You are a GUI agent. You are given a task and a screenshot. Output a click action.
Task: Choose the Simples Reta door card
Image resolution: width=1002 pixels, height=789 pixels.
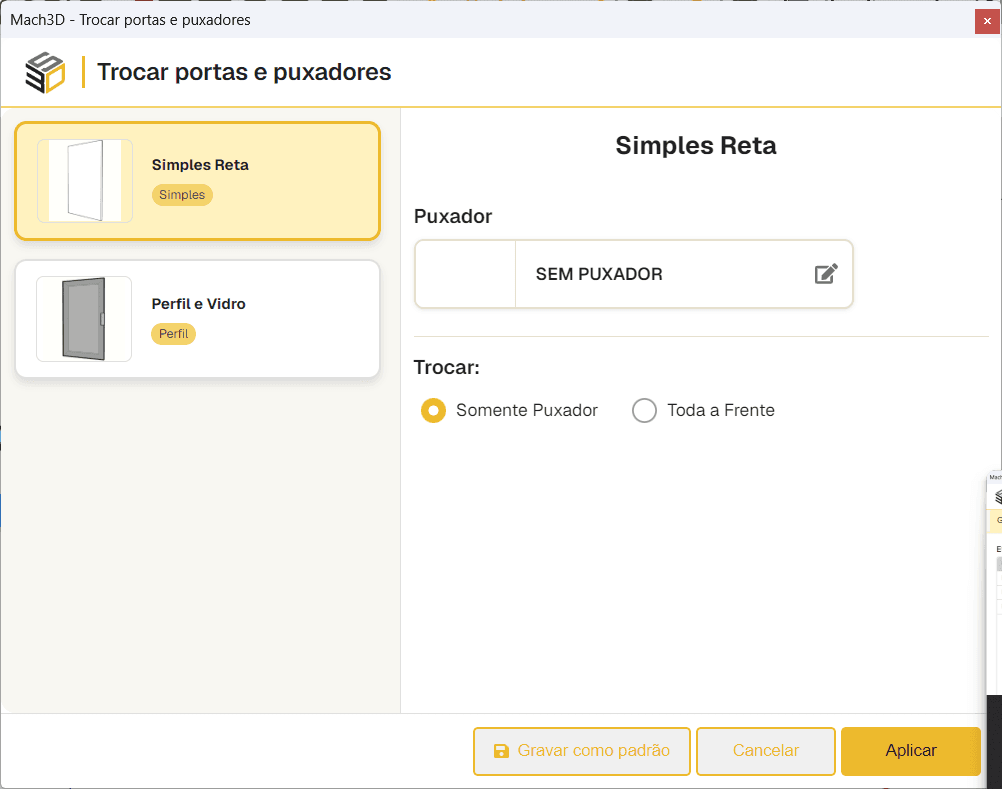coord(197,181)
